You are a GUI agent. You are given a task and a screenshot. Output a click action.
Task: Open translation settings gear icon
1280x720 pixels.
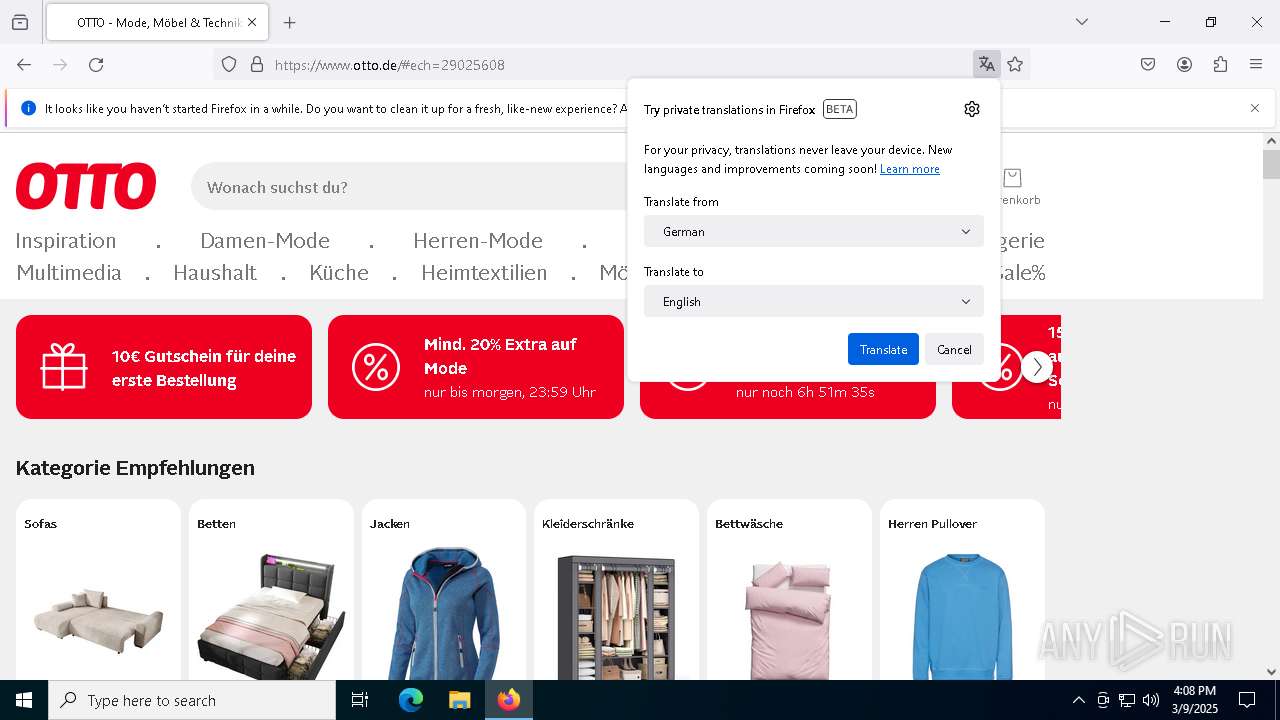[x=972, y=109]
